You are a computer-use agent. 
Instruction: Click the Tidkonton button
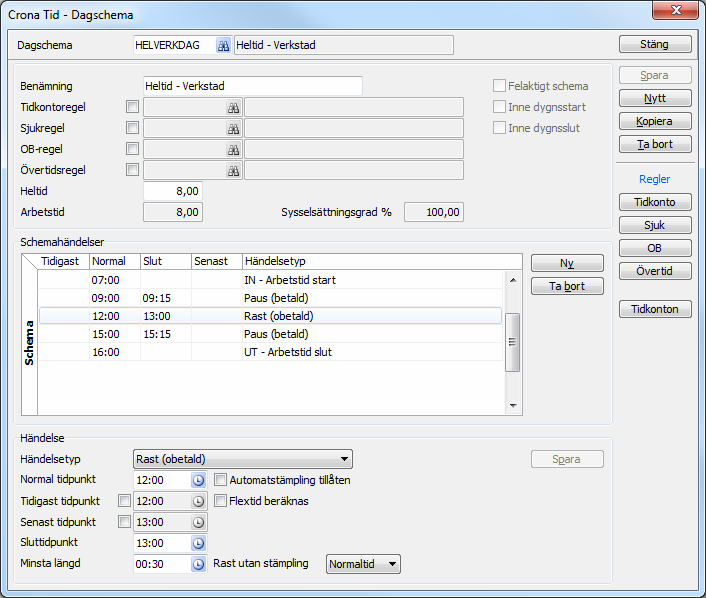tap(655, 309)
